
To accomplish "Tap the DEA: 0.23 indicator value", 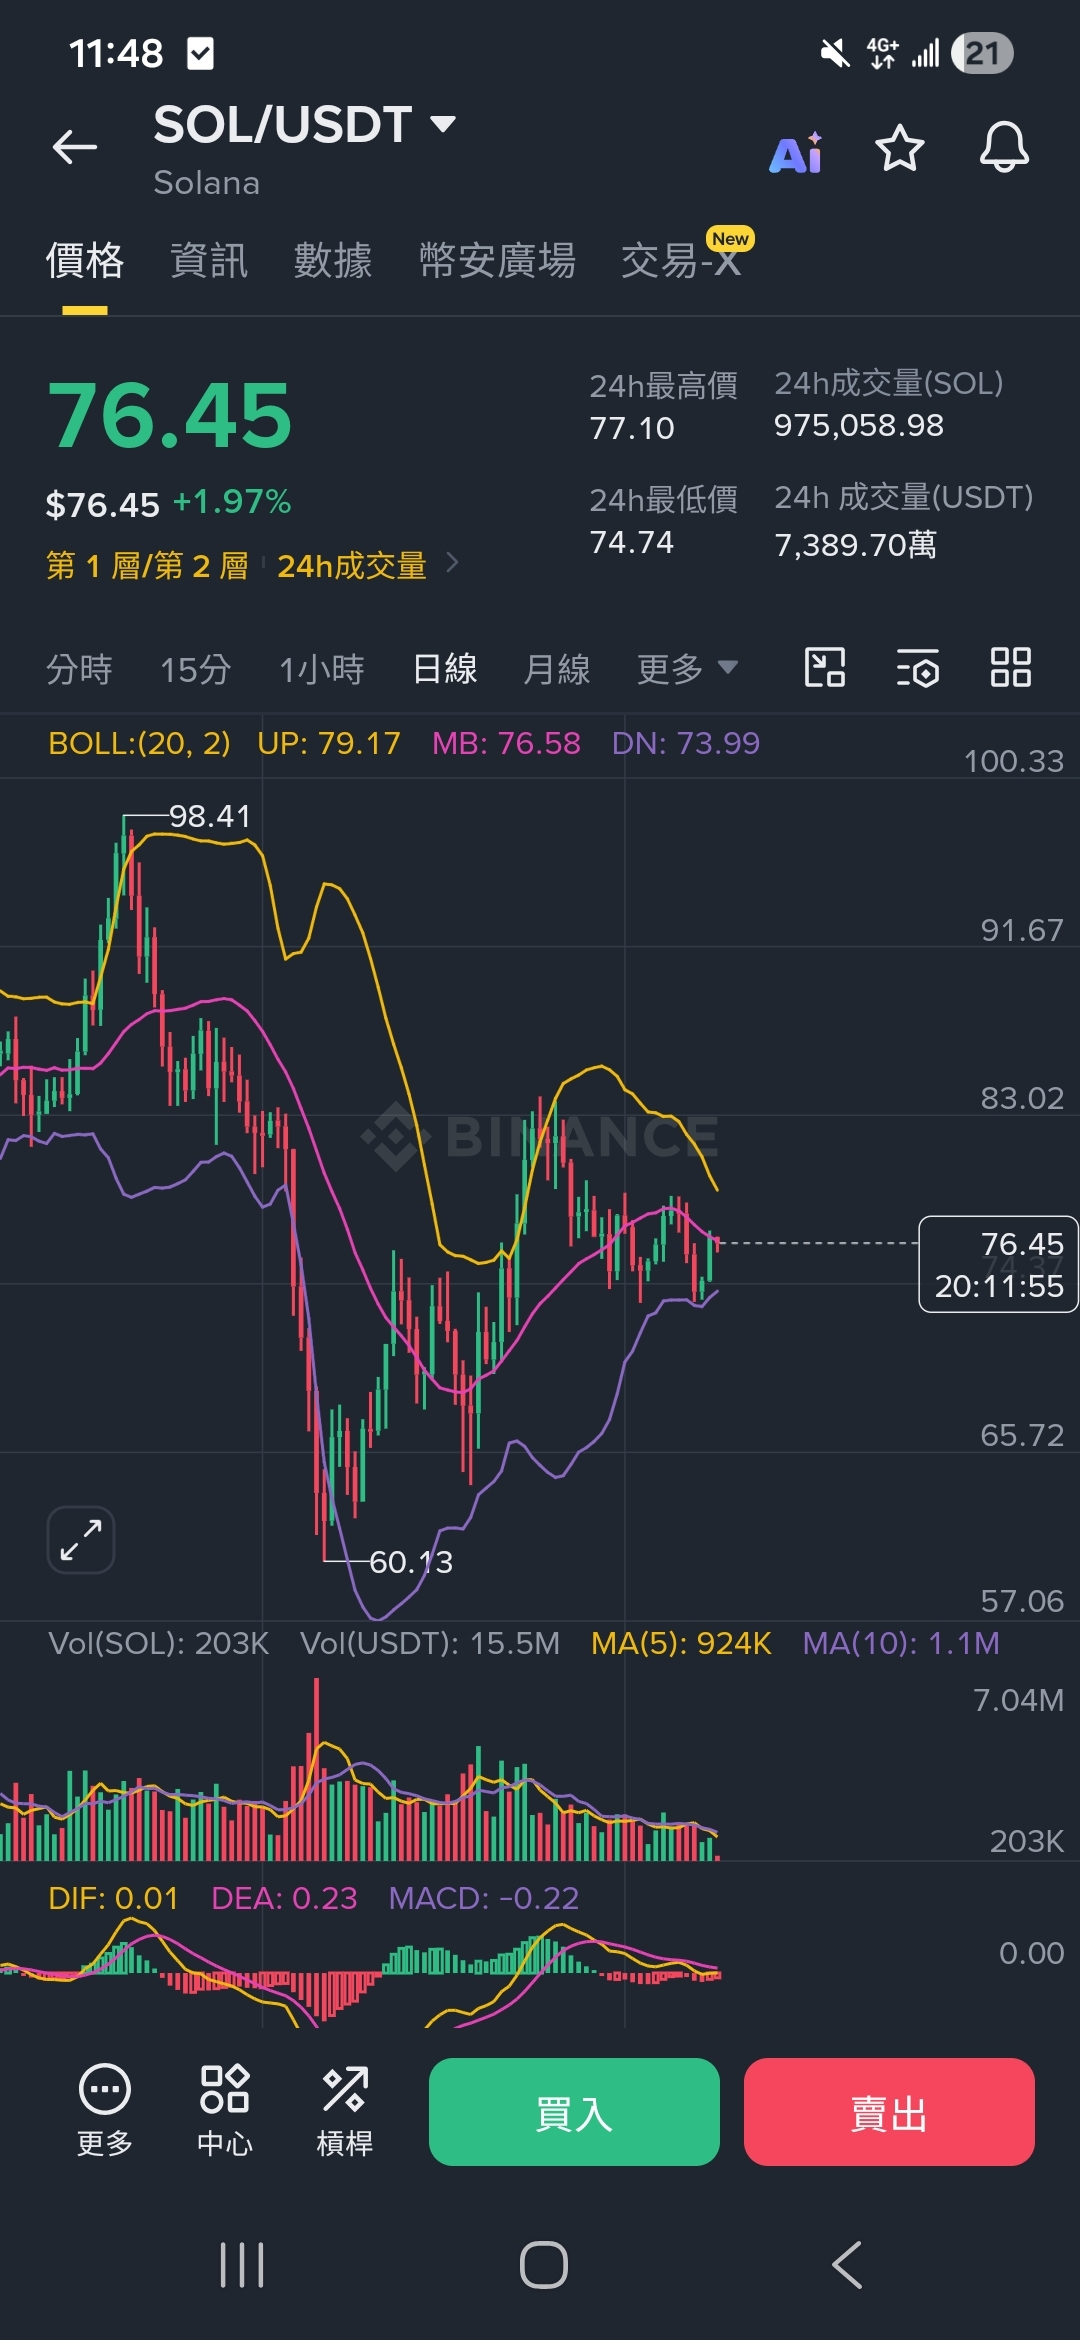I will point(284,1898).
